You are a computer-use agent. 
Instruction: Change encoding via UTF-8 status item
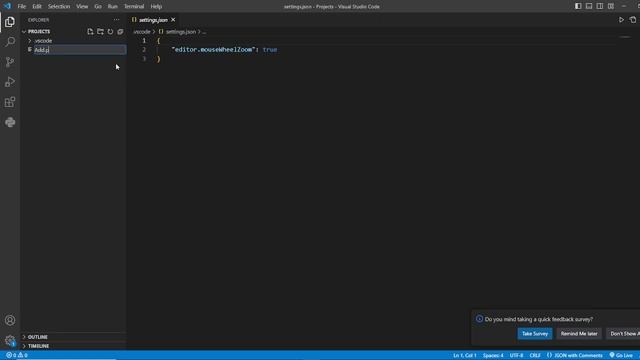[x=516, y=355]
